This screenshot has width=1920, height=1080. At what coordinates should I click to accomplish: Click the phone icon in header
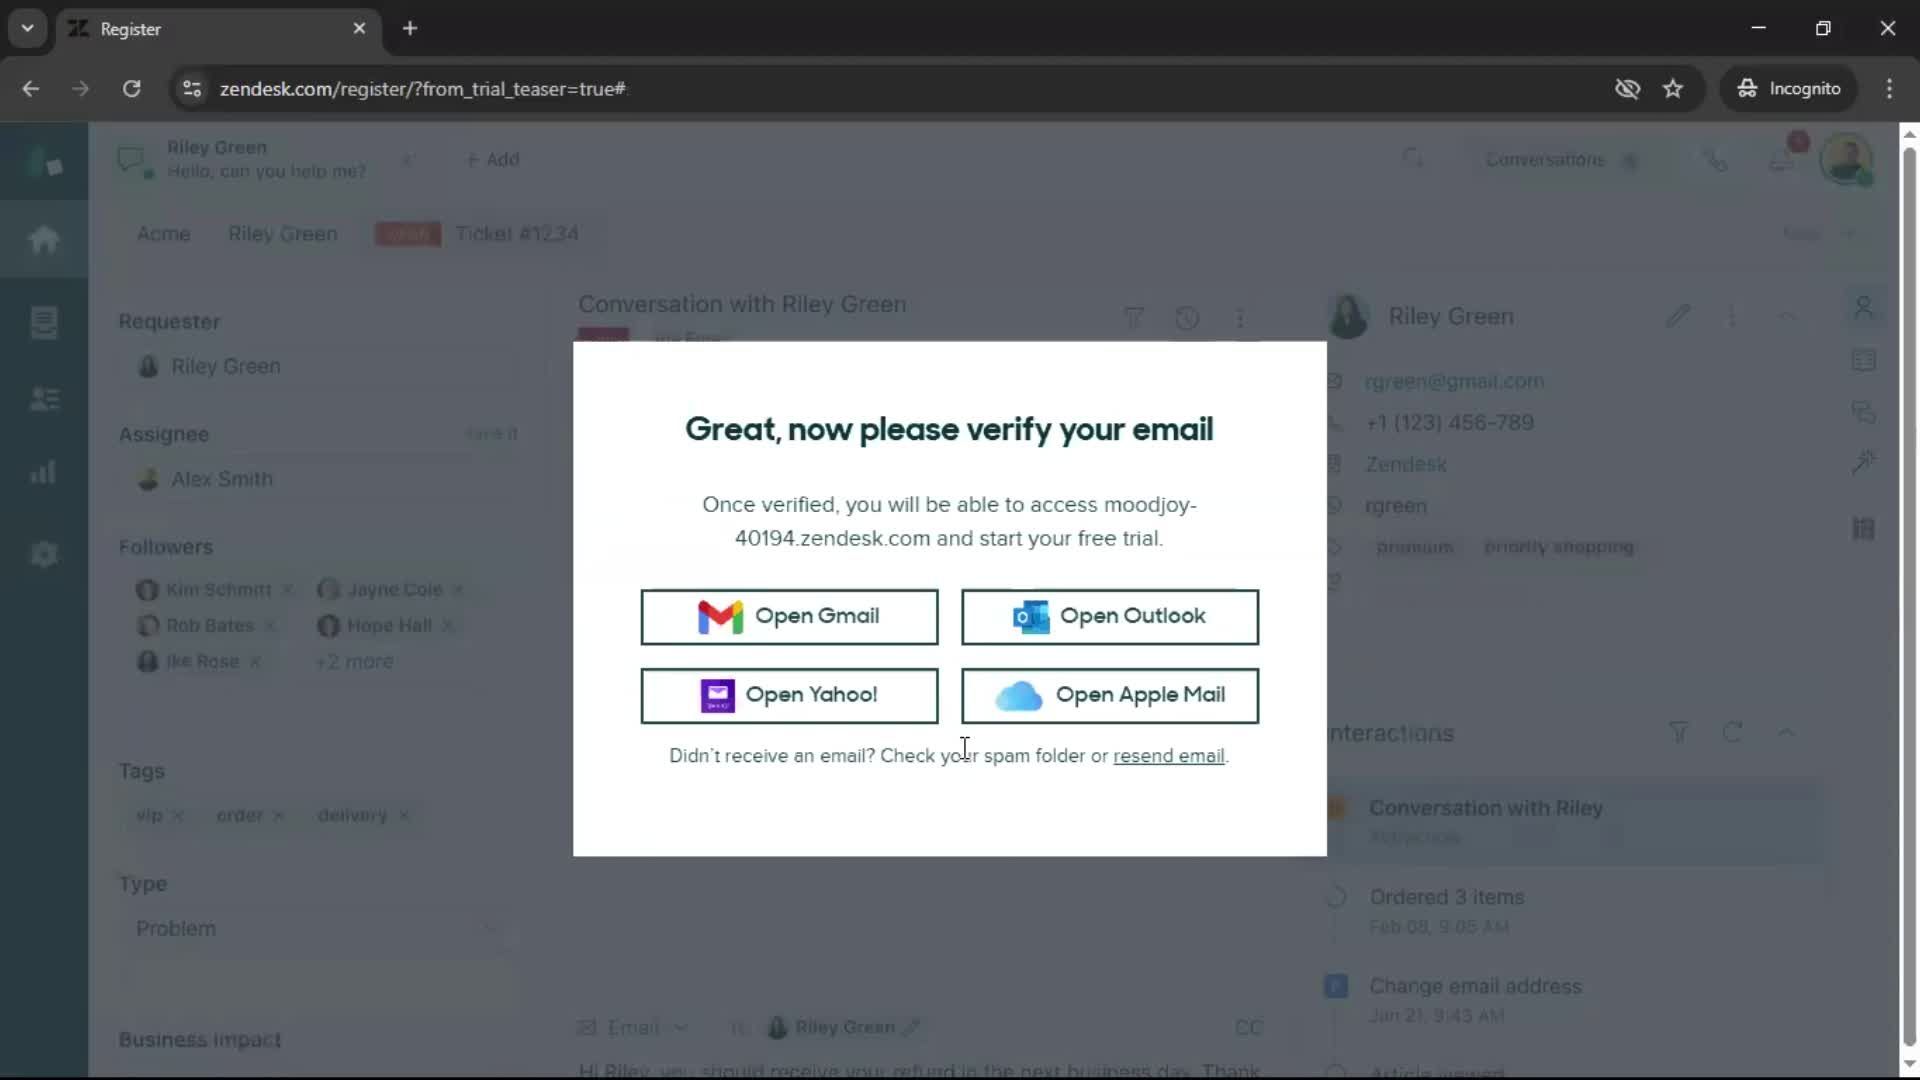click(1716, 160)
